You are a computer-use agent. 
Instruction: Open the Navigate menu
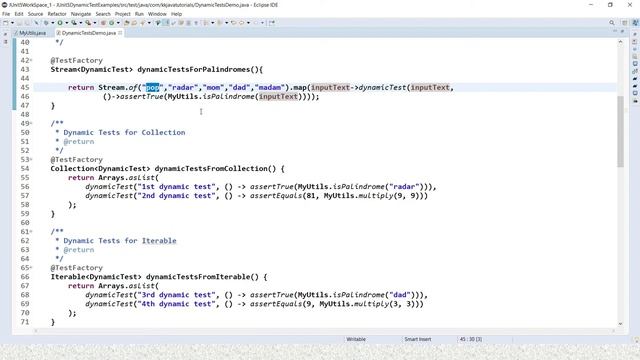click(x=81, y=14)
